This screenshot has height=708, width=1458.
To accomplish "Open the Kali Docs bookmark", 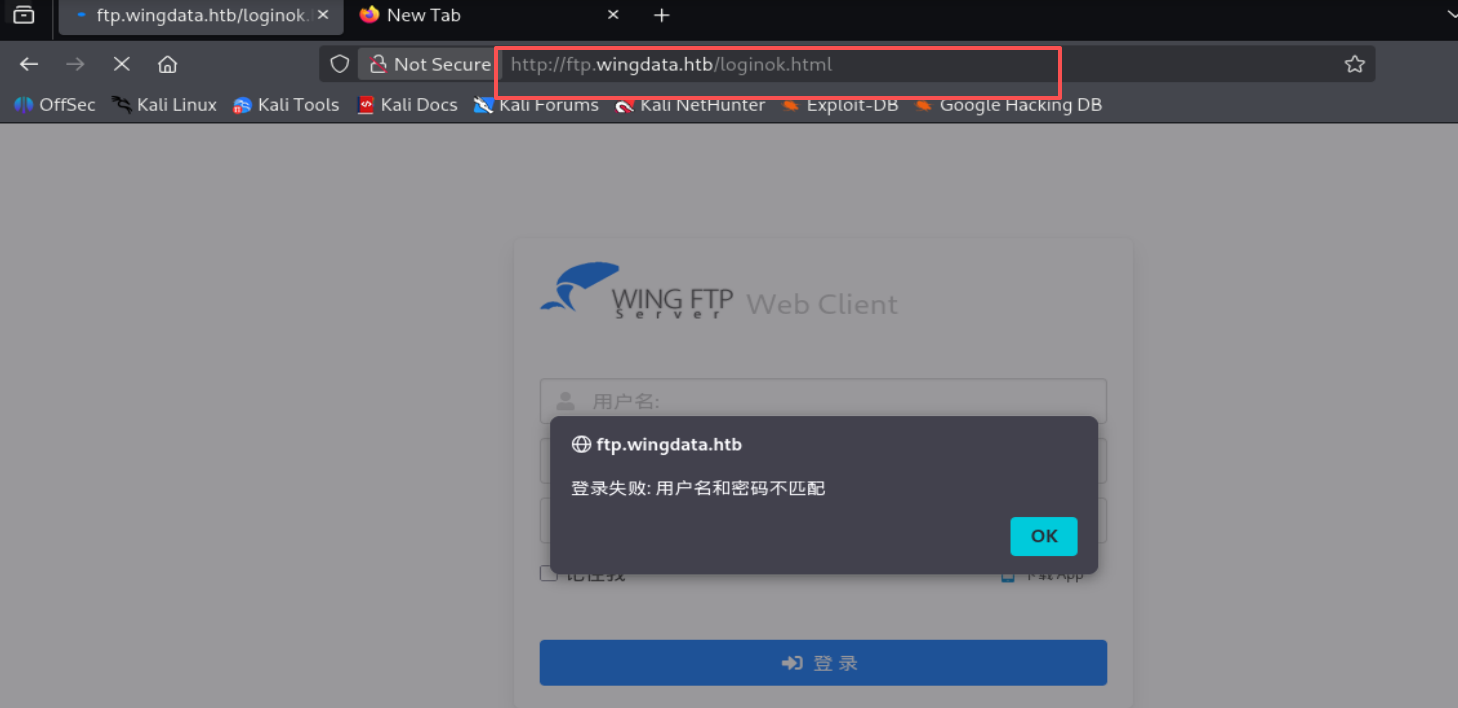I will tap(407, 105).
